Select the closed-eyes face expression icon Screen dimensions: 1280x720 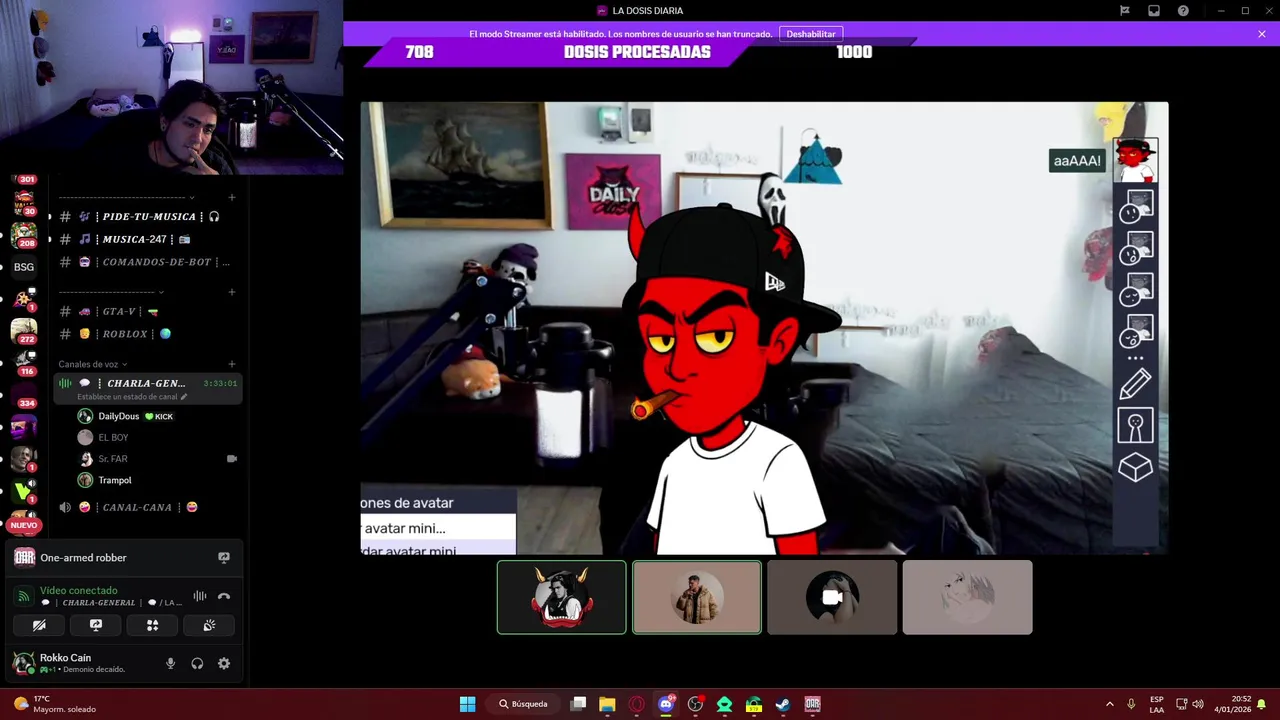1135,289
